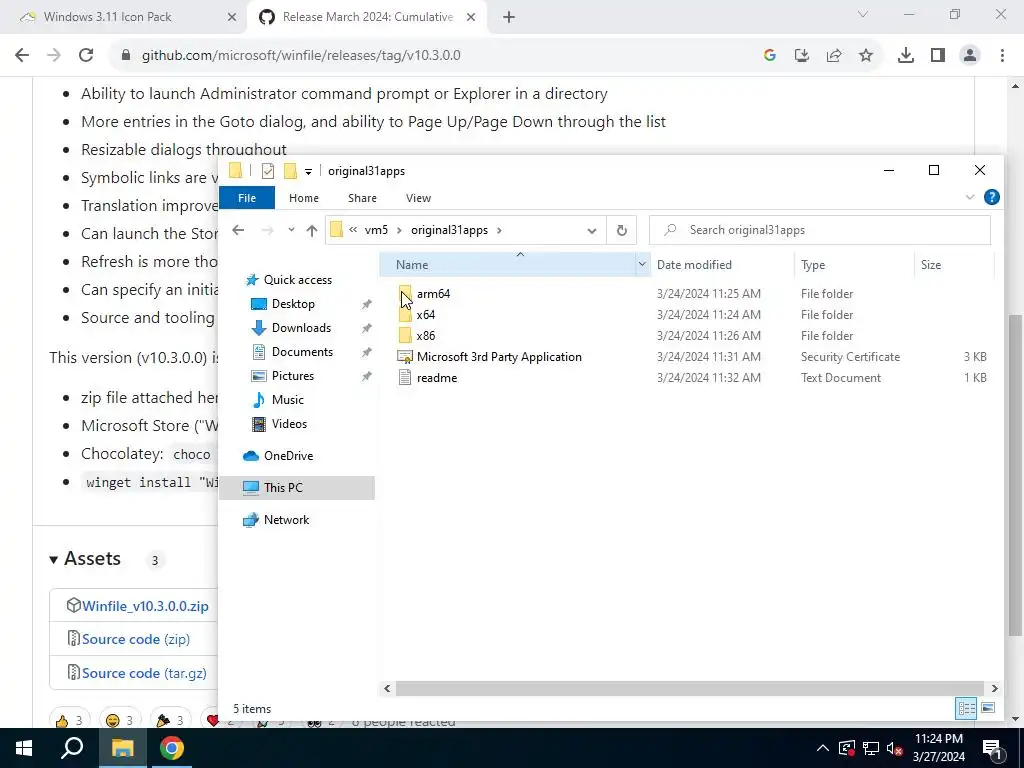The image size is (1024, 768).
Task: Expand the Explorer ribbon chevron
Action: pyautogui.click(x=970, y=197)
